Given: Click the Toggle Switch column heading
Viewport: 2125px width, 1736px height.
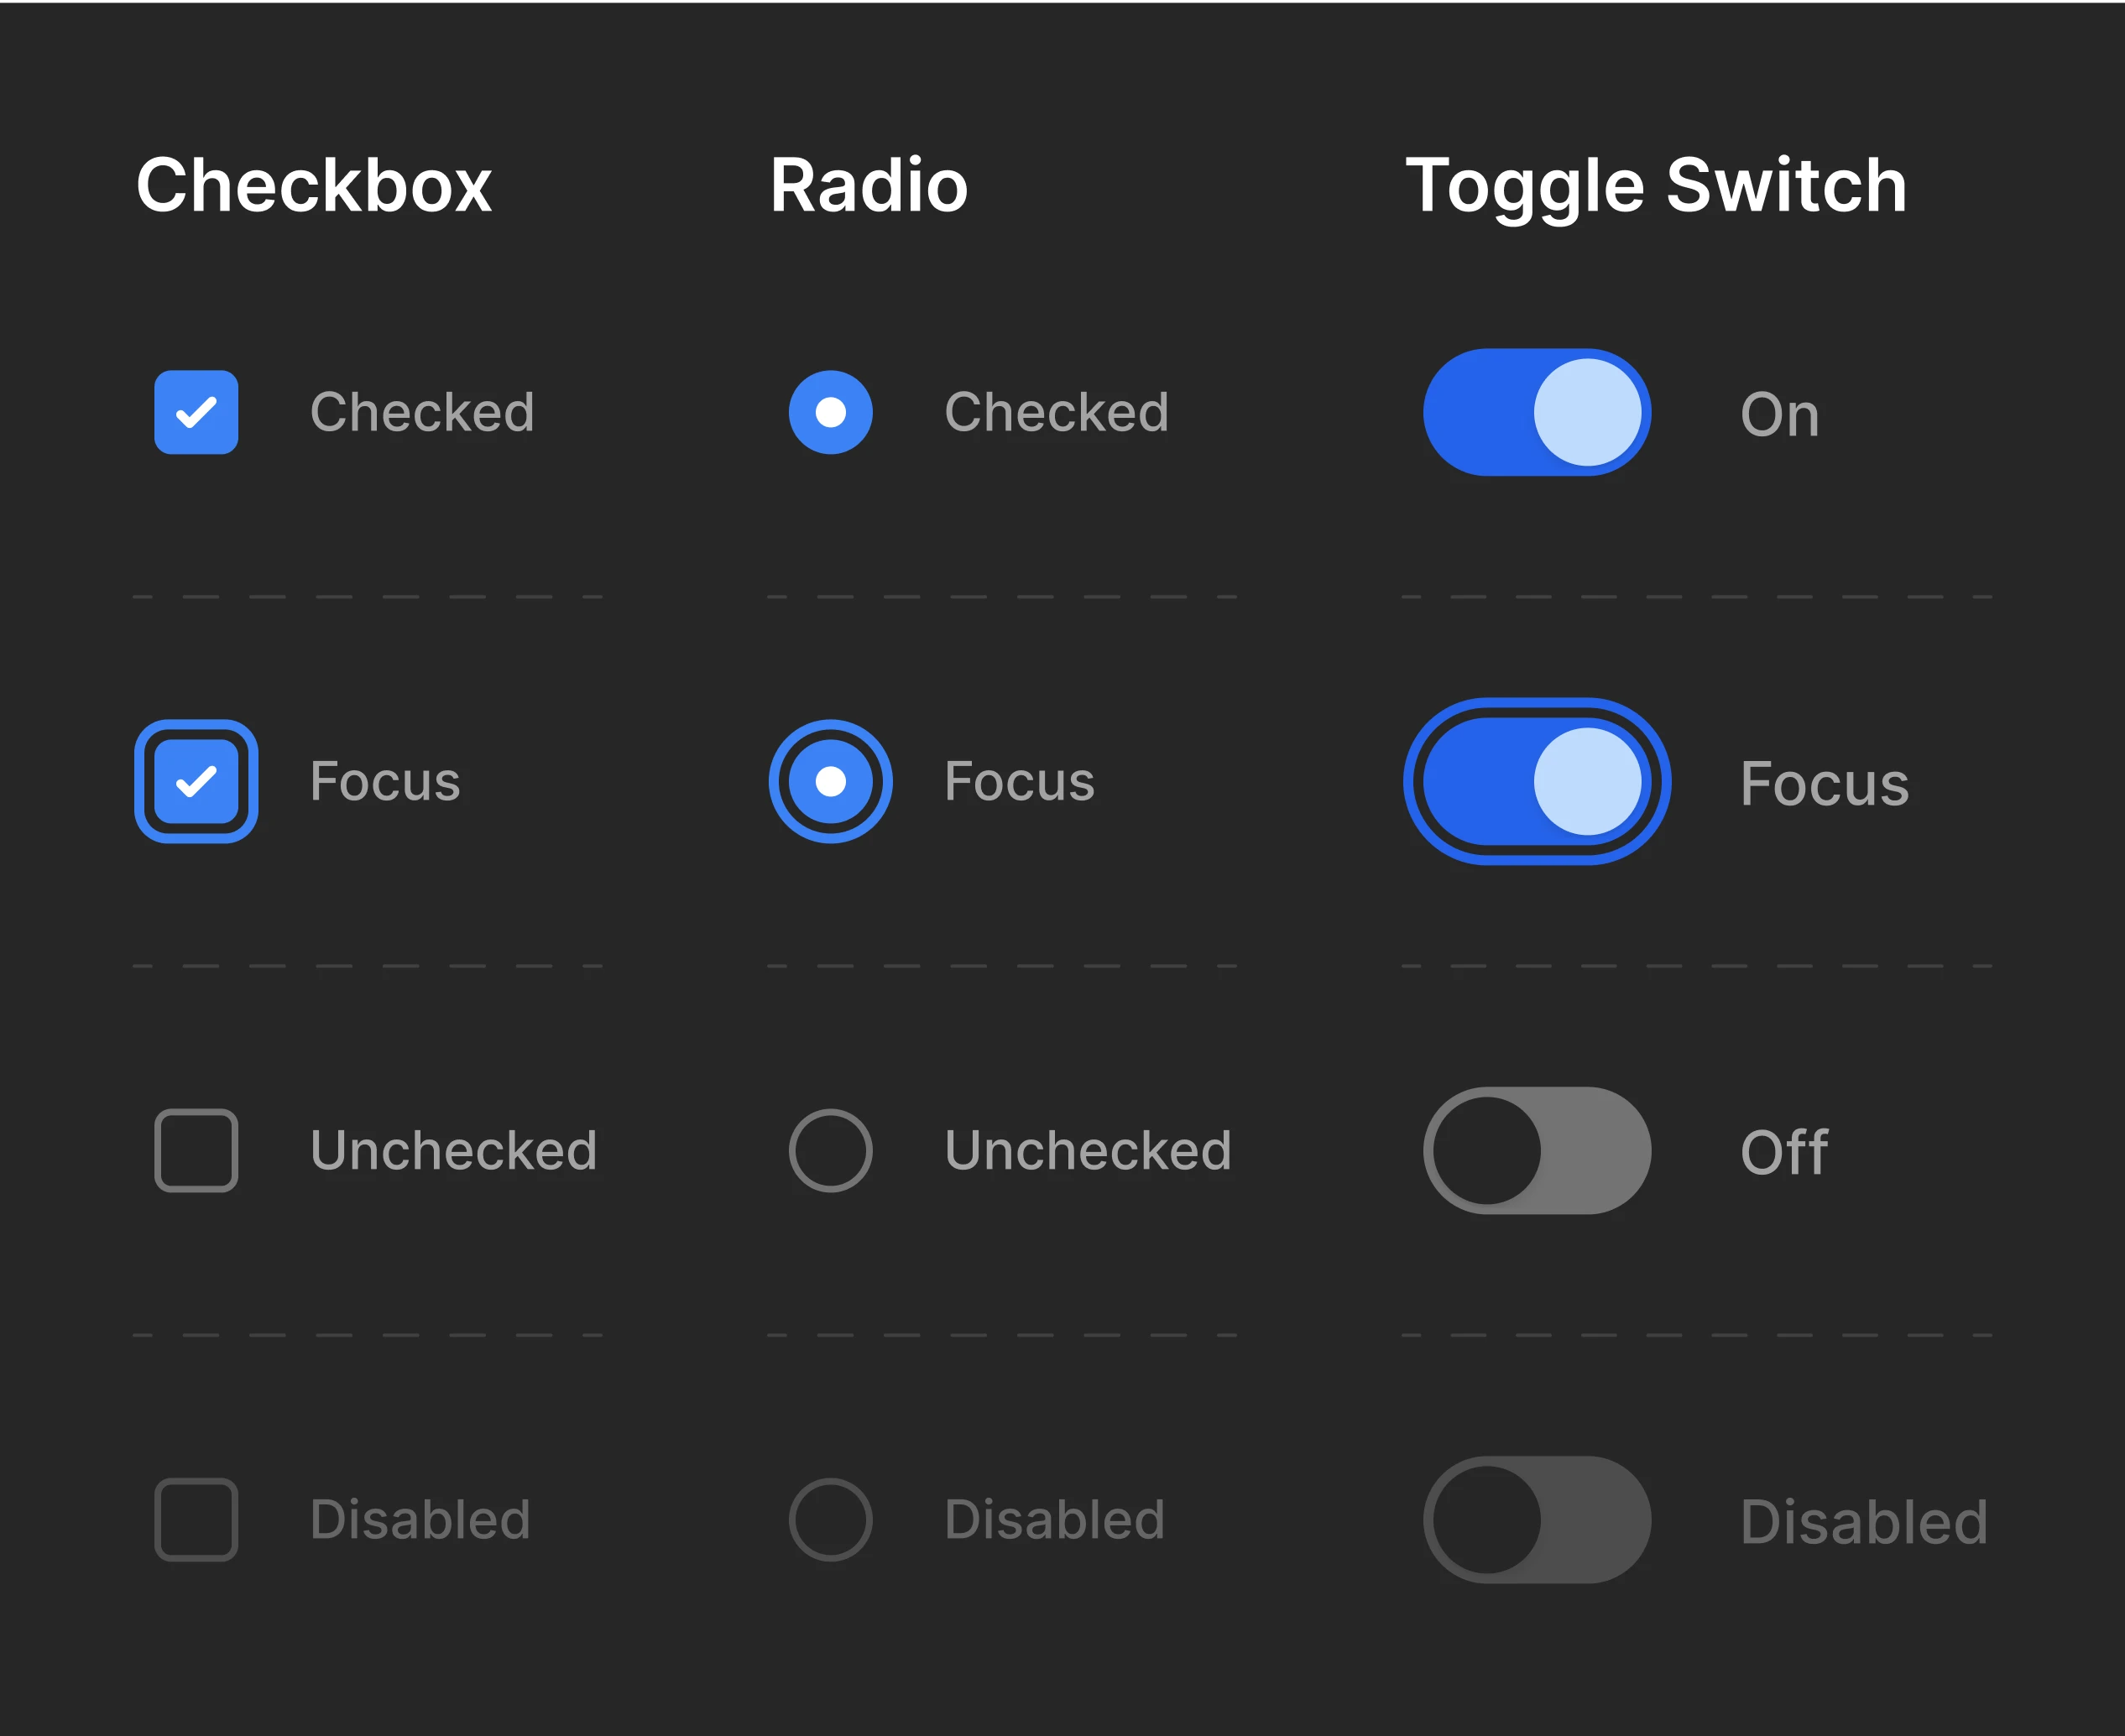Looking at the screenshot, I should (1656, 186).
